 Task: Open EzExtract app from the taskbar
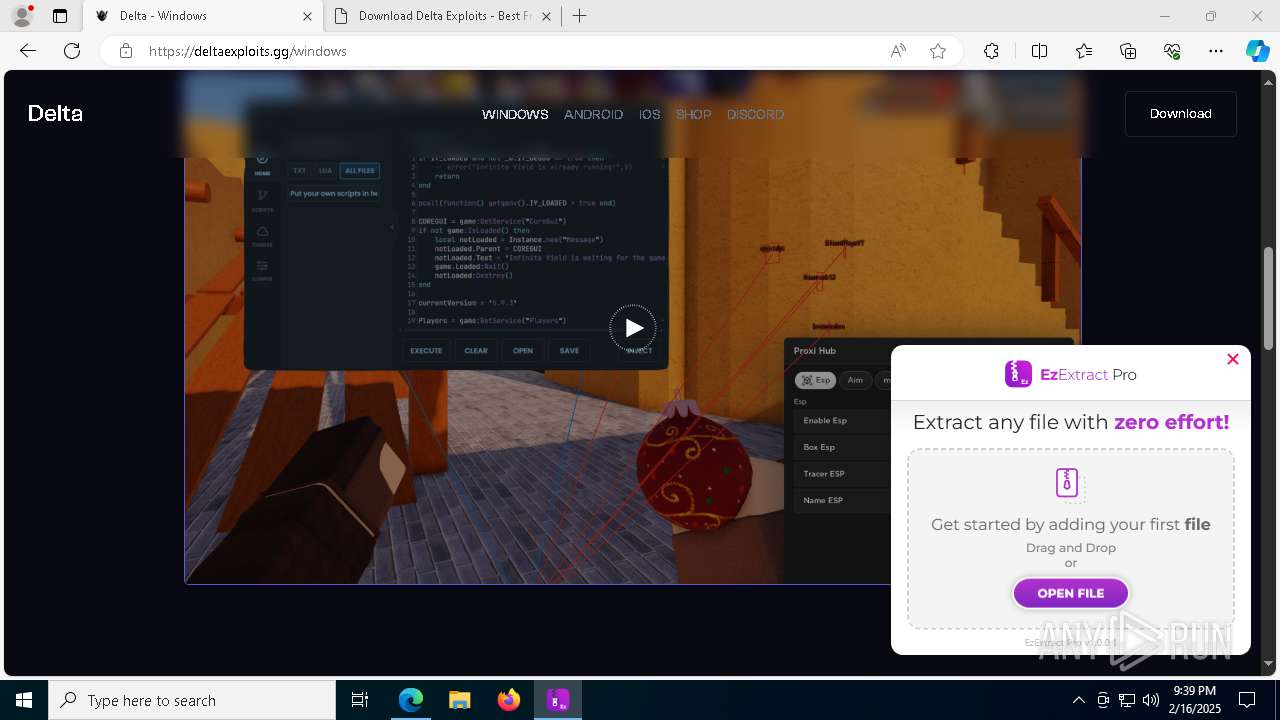pos(558,700)
